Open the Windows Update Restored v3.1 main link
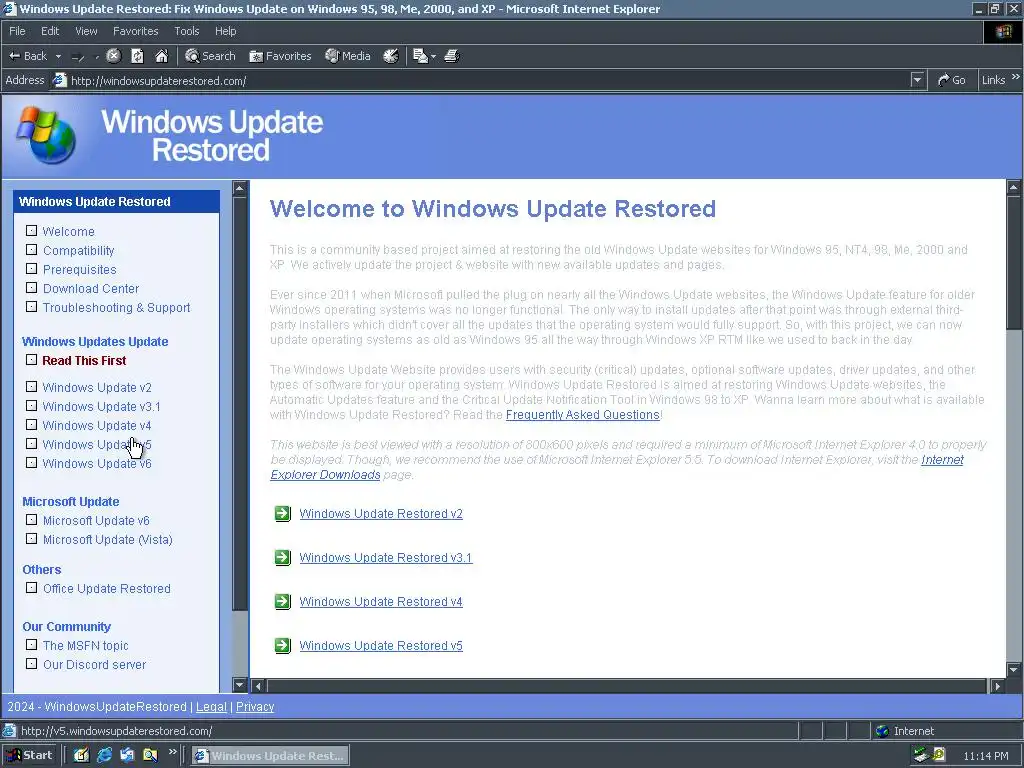The width and height of the screenshot is (1024, 768). click(x=385, y=558)
